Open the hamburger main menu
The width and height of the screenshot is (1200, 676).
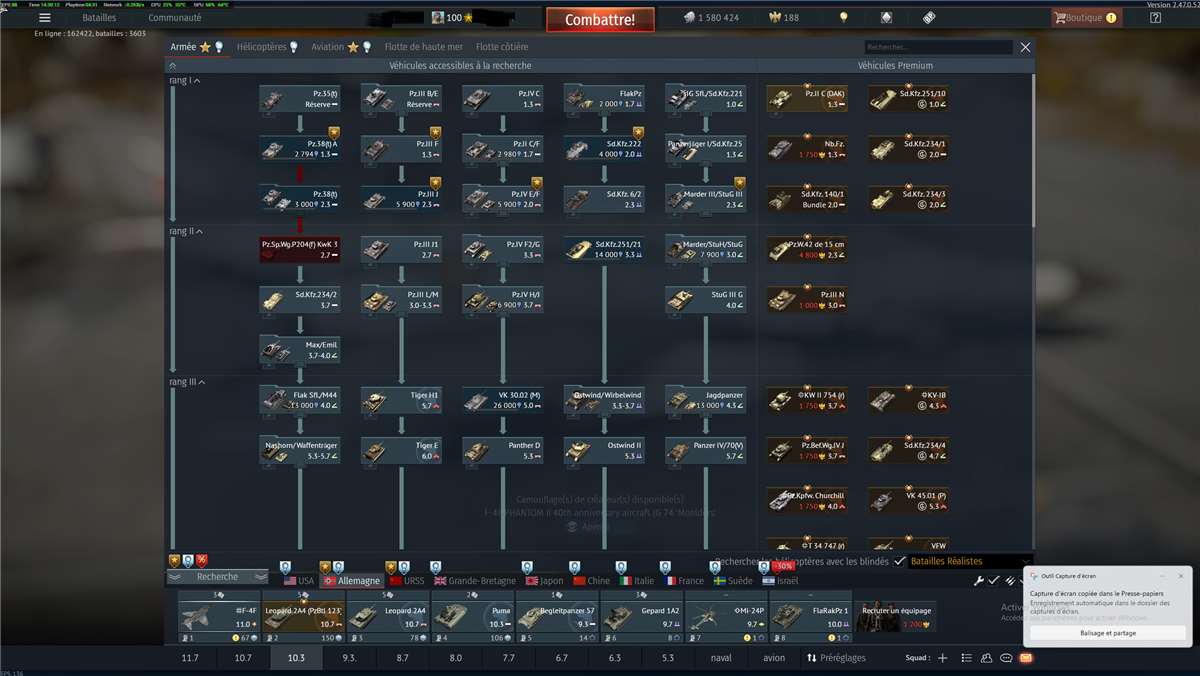[x=45, y=18]
